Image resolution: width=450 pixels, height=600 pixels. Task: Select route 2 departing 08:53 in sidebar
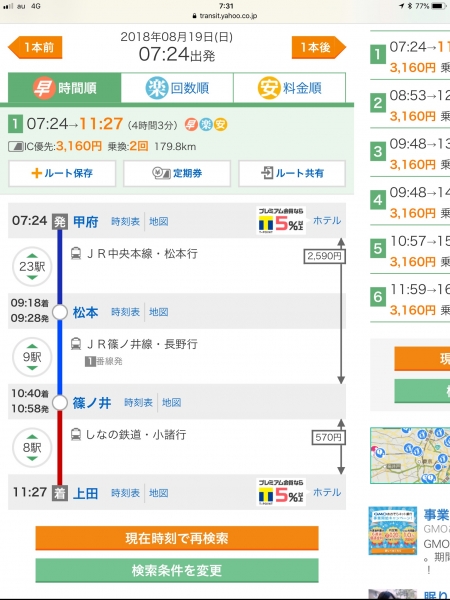(x=410, y=104)
